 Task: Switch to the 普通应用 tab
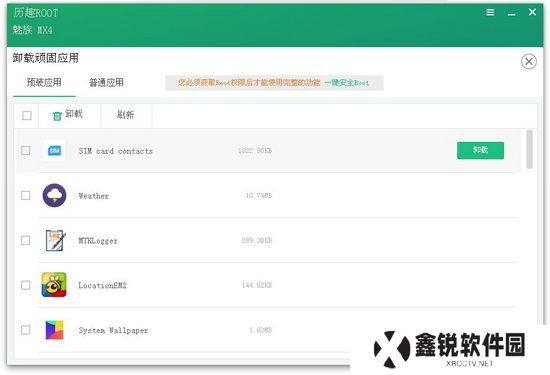pyautogui.click(x=106, y=83)
